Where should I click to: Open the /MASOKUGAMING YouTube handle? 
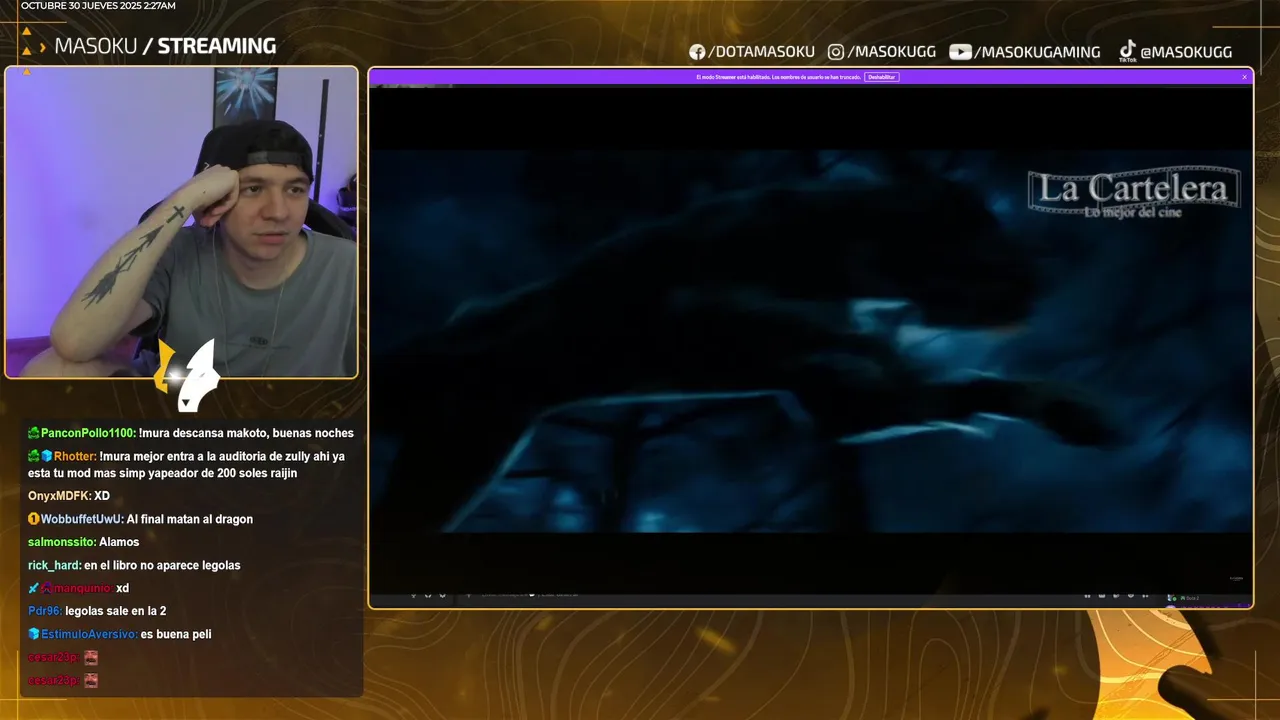pos(1037,52)
